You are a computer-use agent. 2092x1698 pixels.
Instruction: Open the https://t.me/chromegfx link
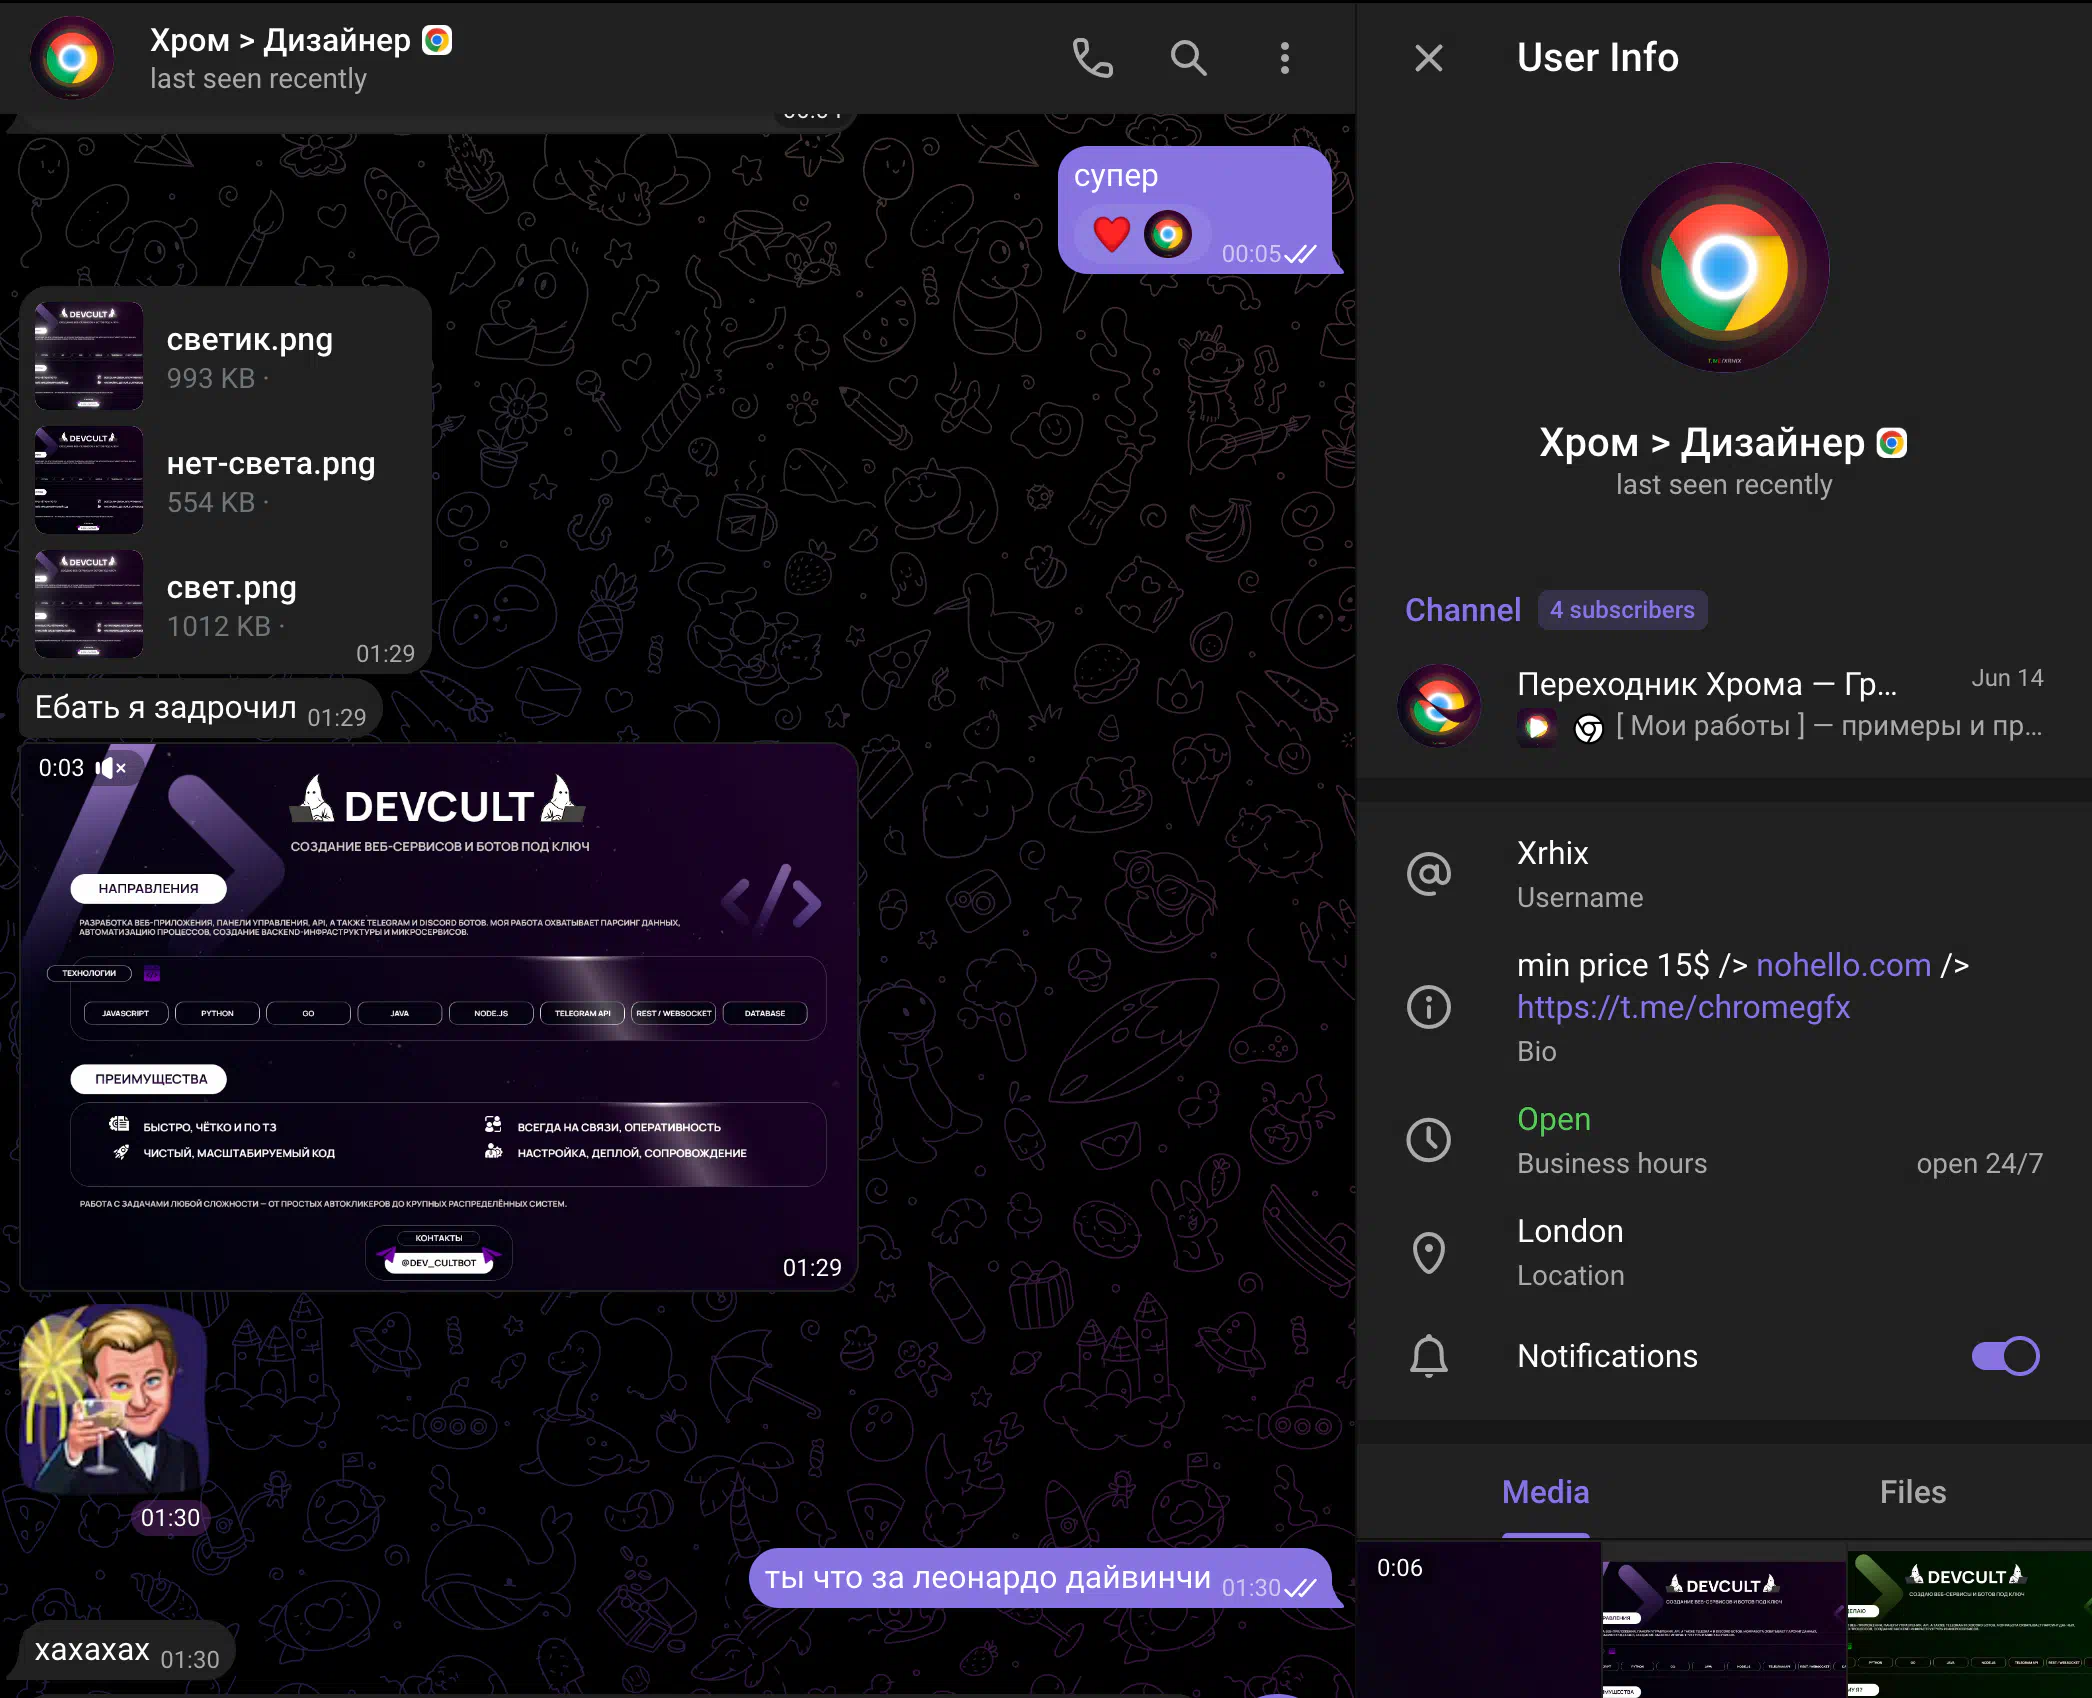[x=1683, y=1007]
